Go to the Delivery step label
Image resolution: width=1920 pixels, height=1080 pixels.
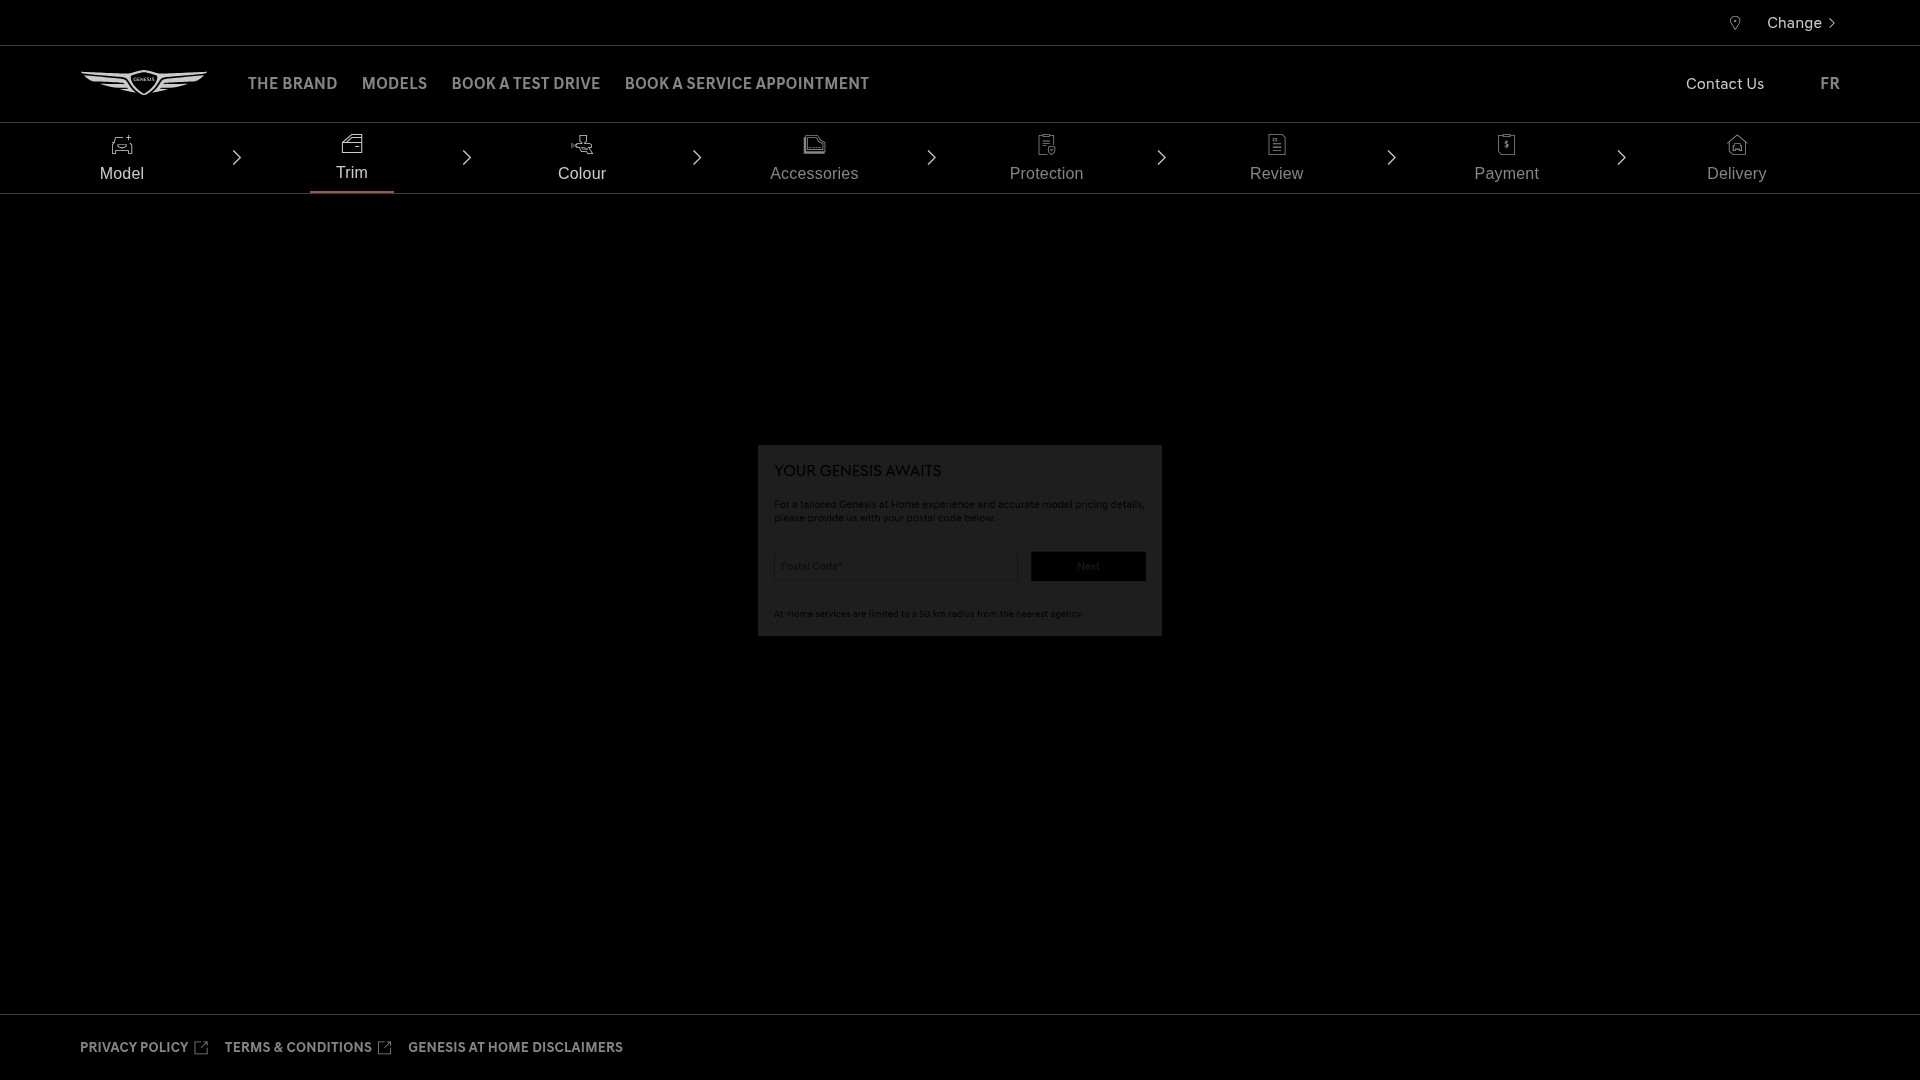[x=1737, y=174]
